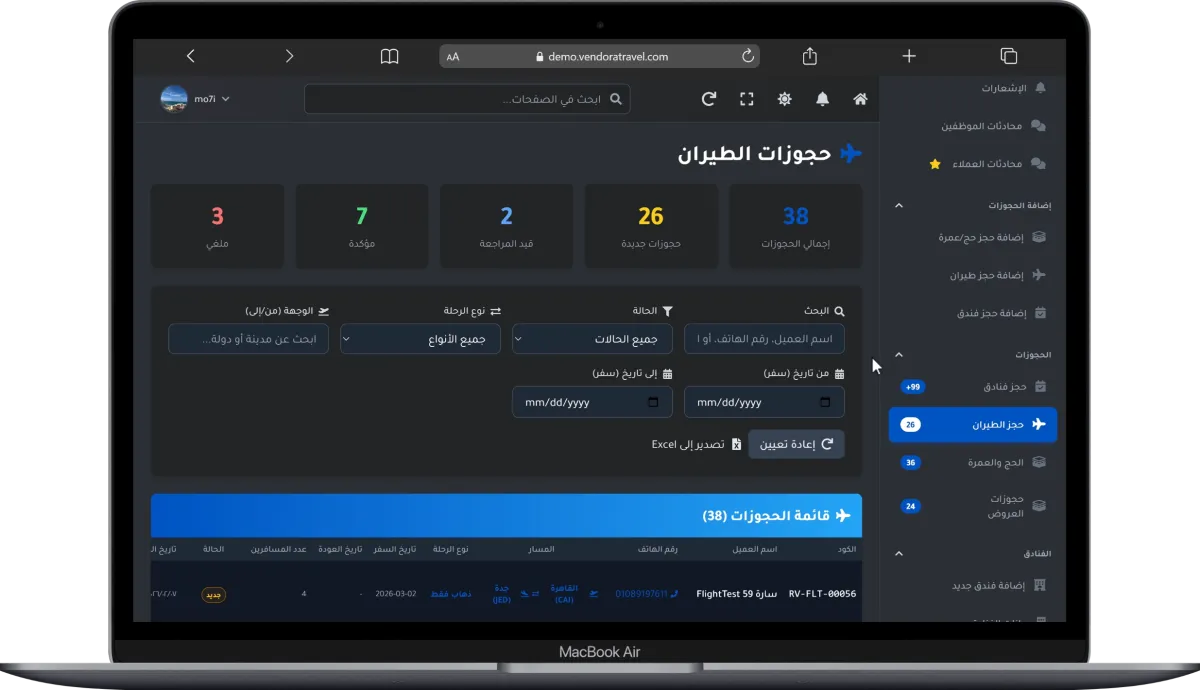Open the gear settings icon in header
The height and width of the screenshot is (690, 1200).
(x=785, y=99)
